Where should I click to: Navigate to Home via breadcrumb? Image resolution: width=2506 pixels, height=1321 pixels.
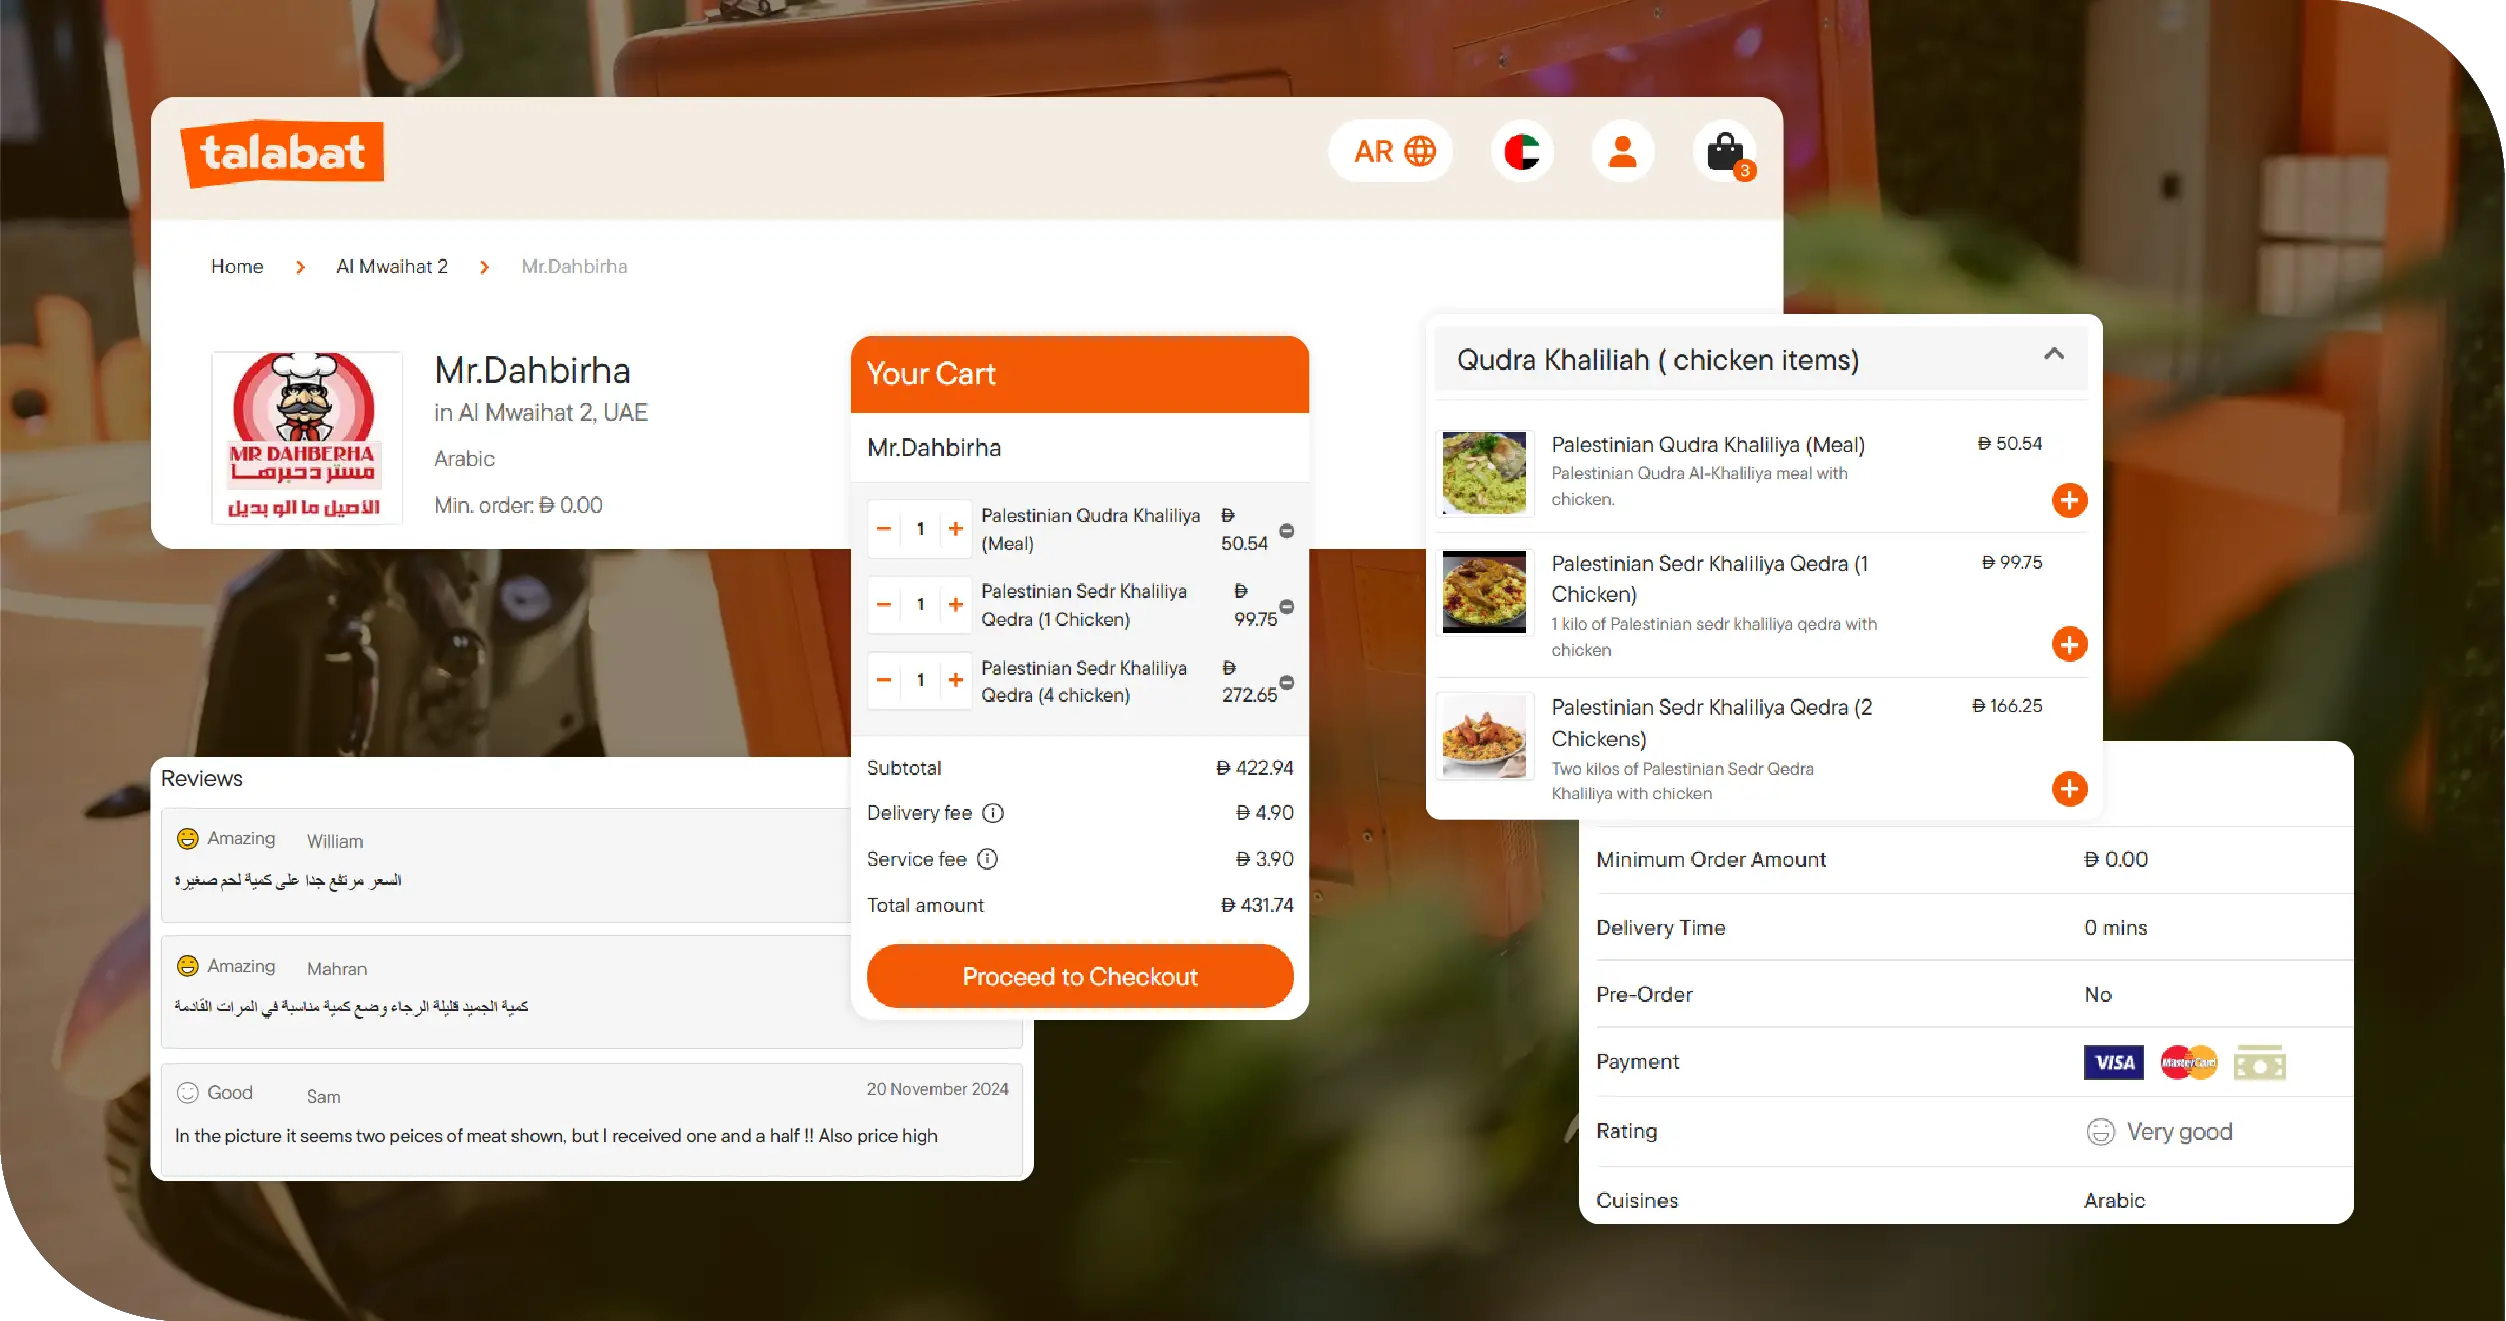[x=237, y=266]
